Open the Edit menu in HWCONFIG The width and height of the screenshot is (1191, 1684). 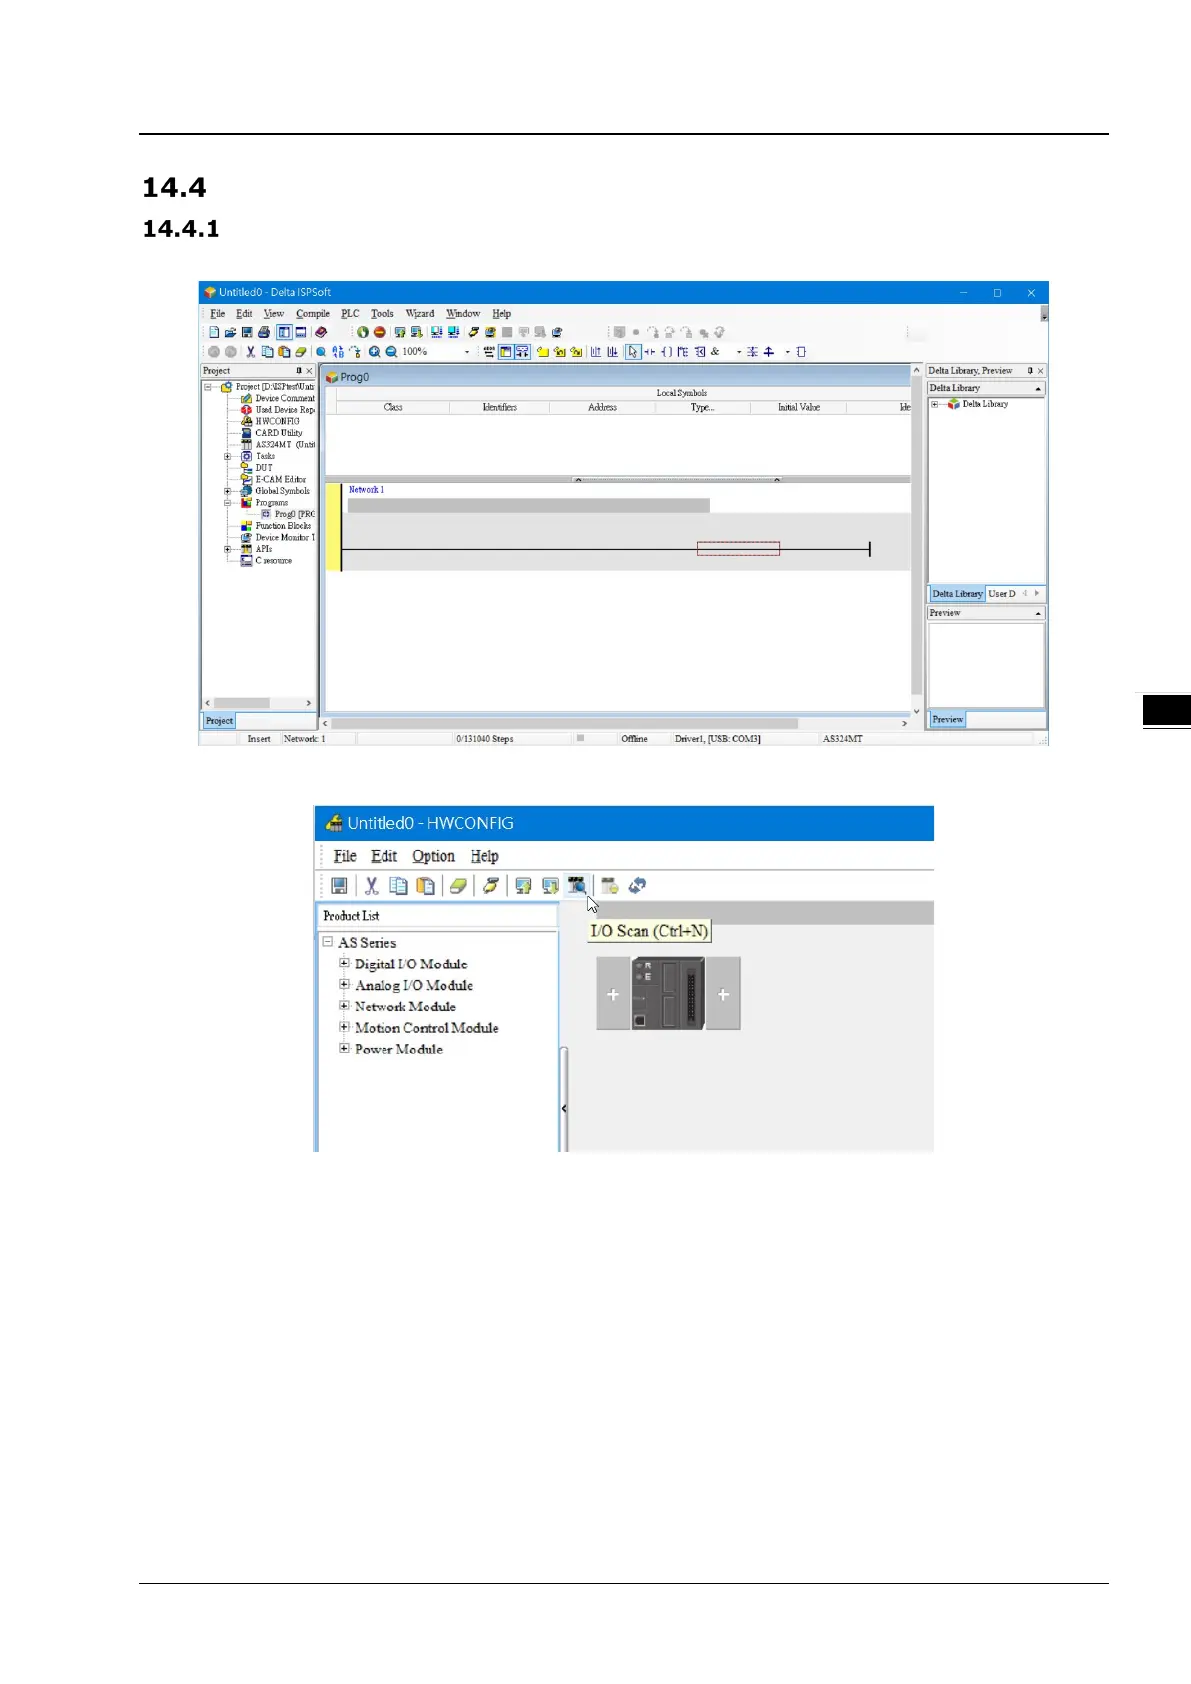click(384, 856)
